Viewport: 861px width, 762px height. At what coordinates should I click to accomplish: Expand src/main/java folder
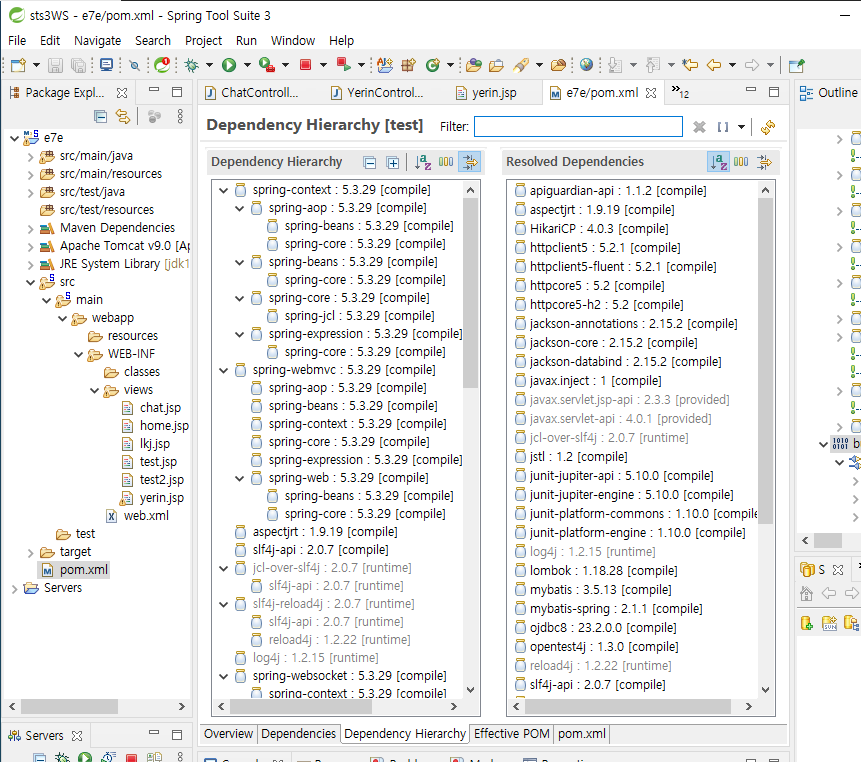tap(31, 156)
